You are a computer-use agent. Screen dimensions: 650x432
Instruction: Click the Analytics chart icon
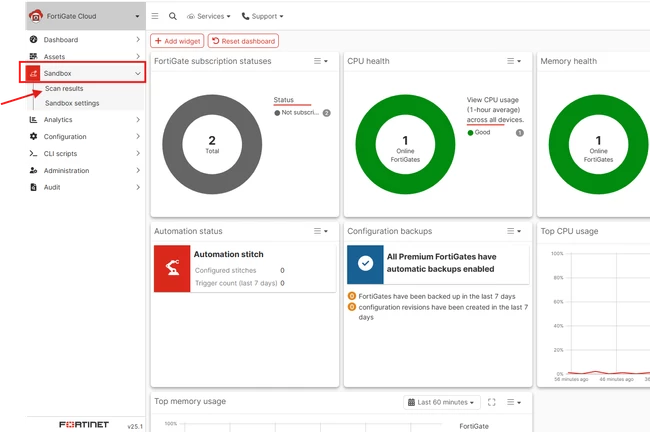[x=34, y=119]
